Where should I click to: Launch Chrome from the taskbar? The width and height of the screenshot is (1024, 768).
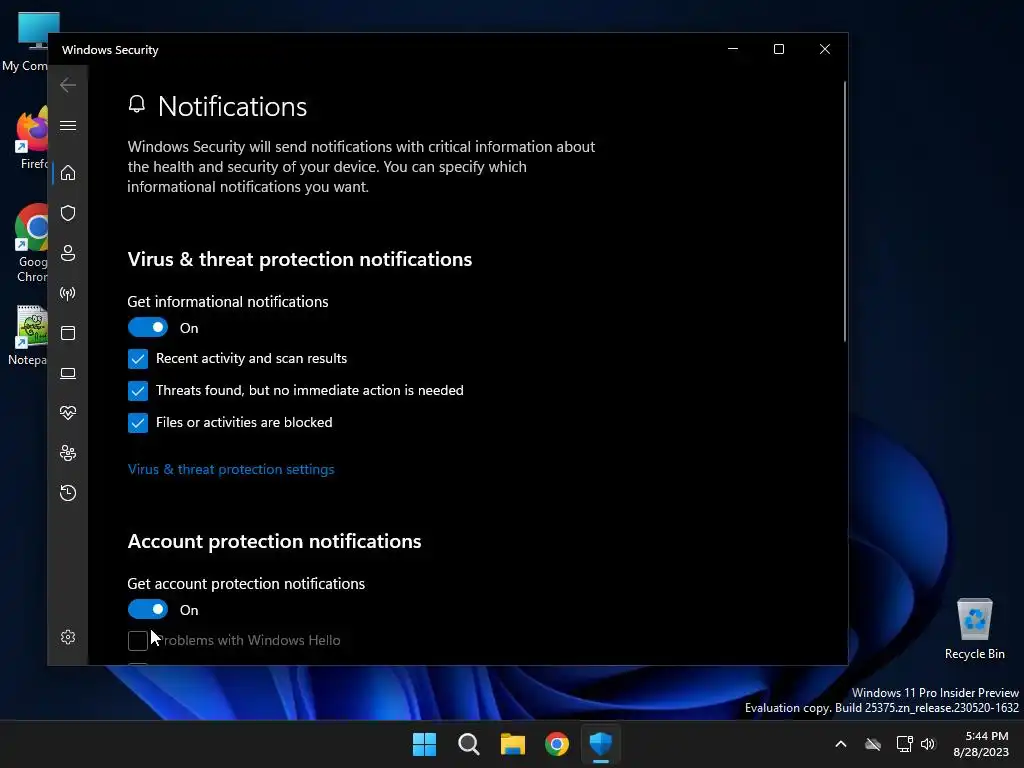(x=557, y=744)
